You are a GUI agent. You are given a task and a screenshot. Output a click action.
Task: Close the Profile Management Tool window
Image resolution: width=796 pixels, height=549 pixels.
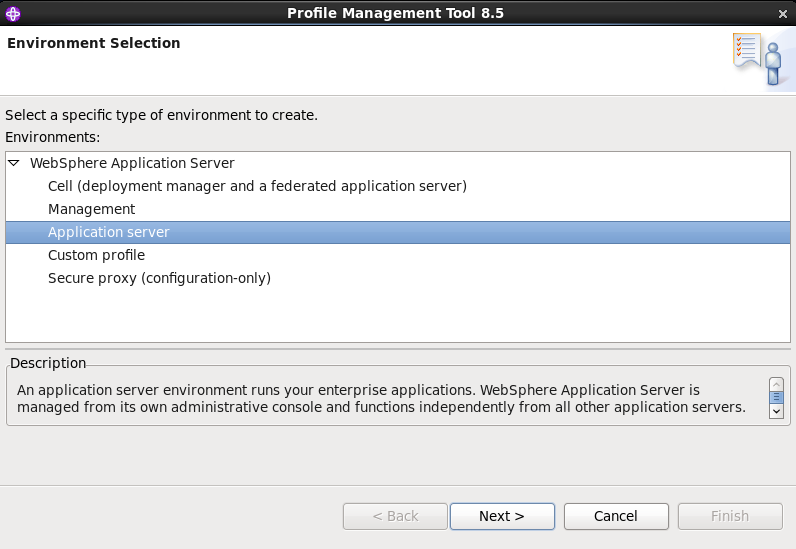[782, 14]
